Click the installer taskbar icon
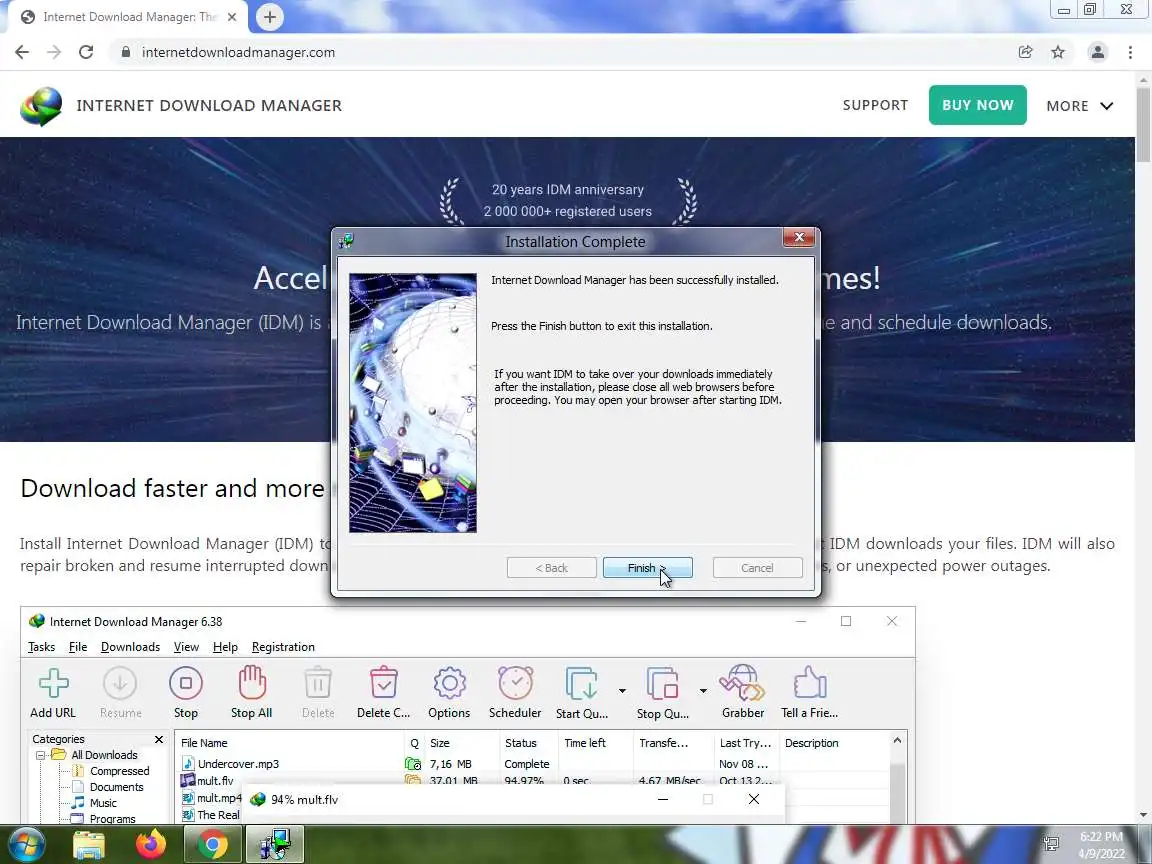The image size is (1152, 864). (x=274, y=844)
